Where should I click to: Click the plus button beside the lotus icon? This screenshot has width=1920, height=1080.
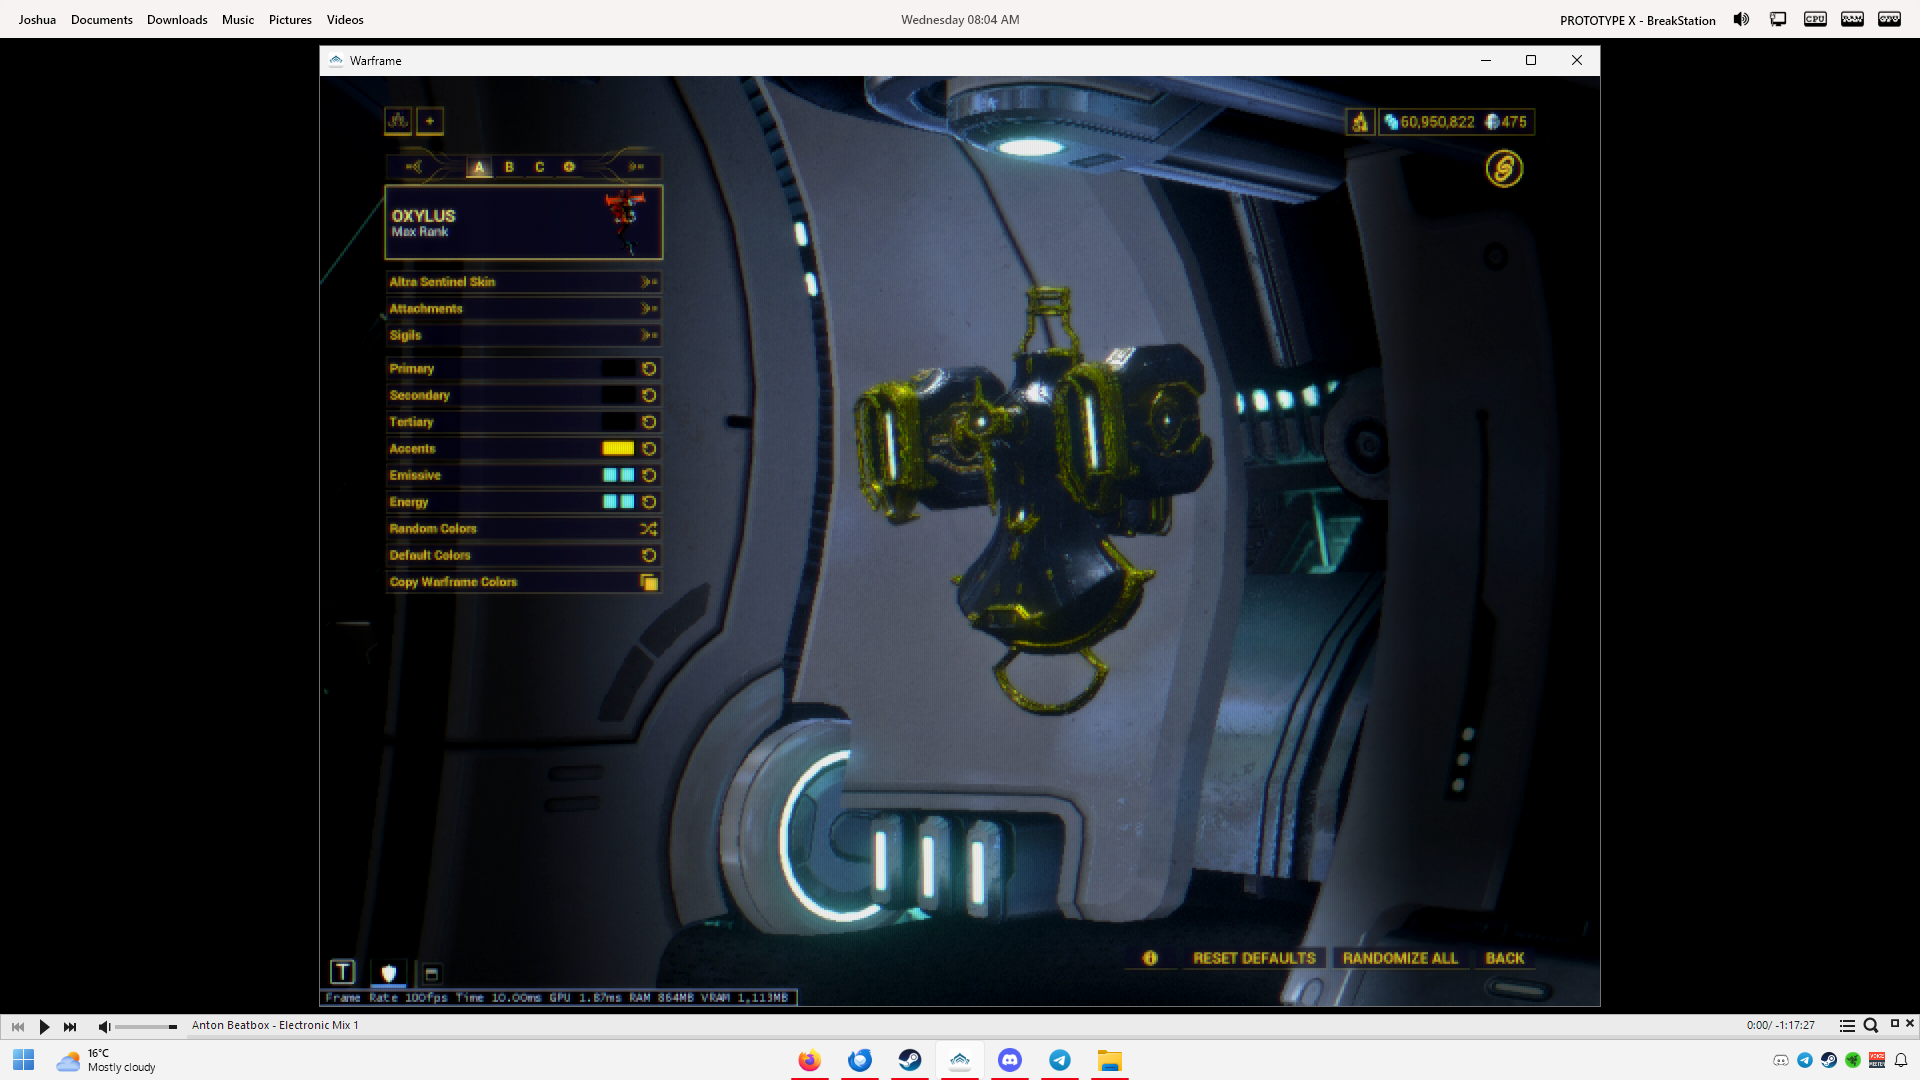(x=430, y=121)
